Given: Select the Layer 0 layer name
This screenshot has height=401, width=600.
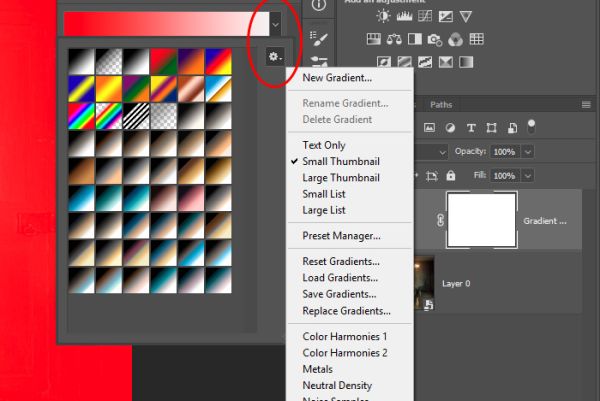Looking at the screenshot, I should pos(456,284).
